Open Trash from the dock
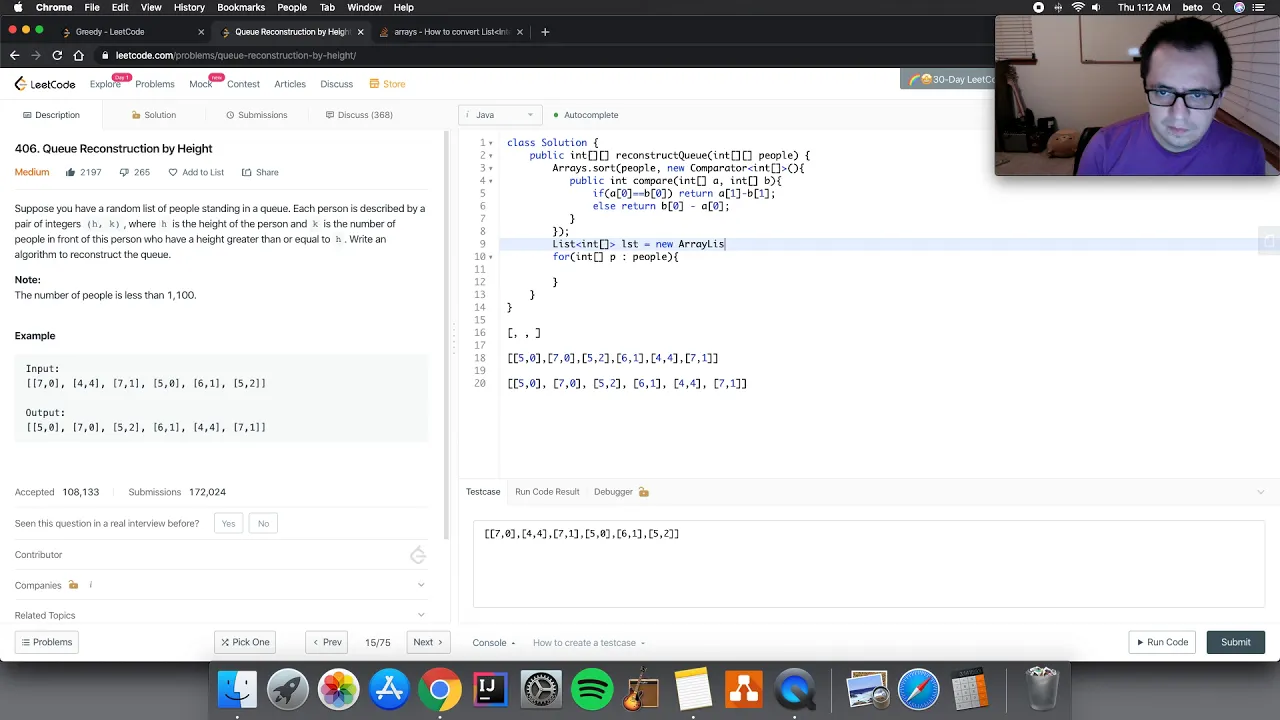The width and height of the screenshot is (1280, 720). (x=1041, y=689)
